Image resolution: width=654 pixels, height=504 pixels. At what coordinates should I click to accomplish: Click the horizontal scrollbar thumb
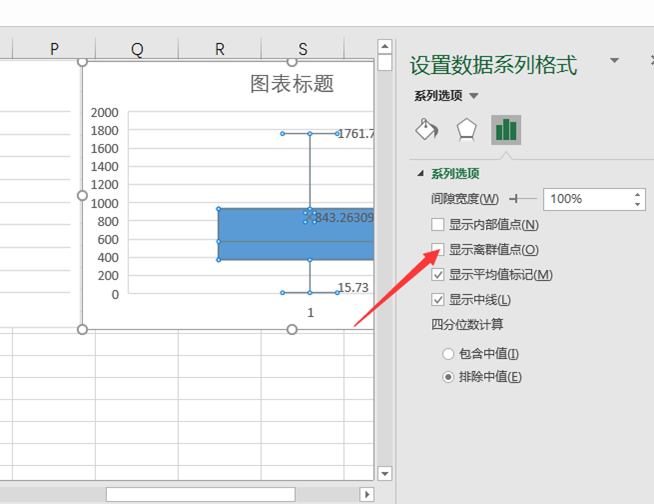(201, 495)
